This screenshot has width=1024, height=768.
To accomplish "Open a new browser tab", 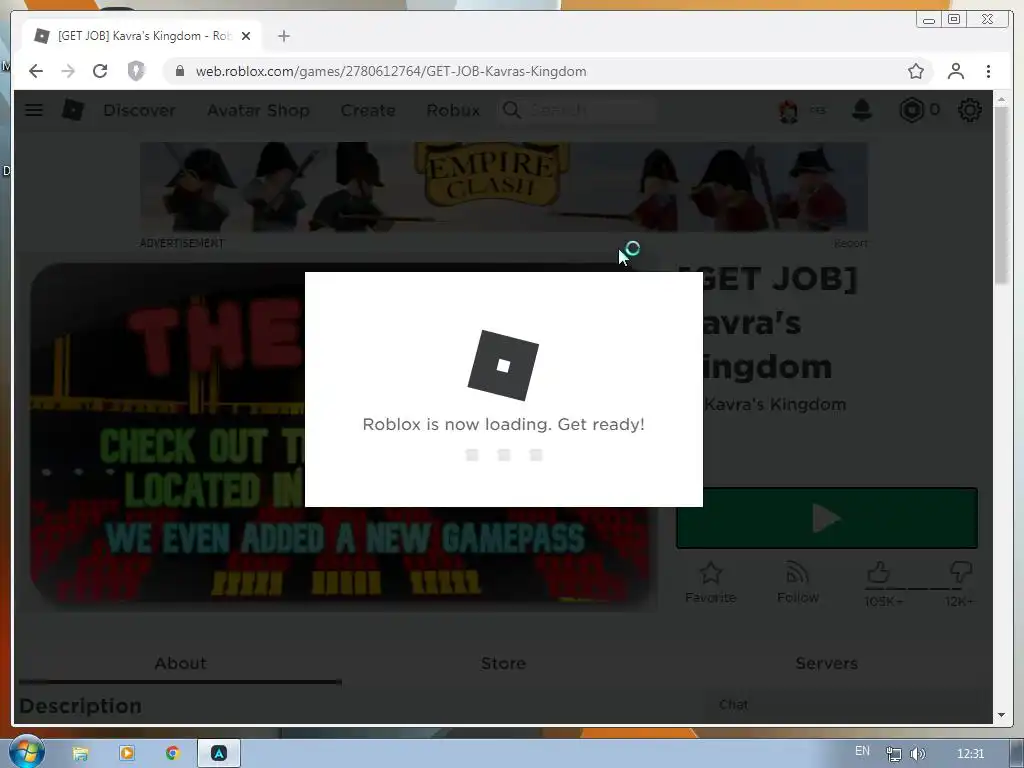I will [283, 36].
